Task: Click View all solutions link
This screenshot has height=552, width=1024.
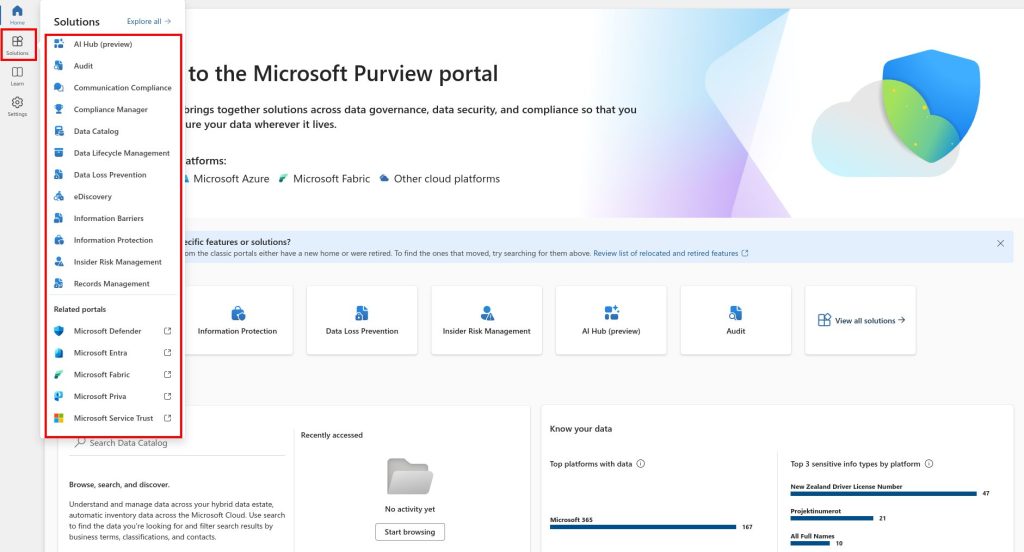Action: (x=861, y=320)
